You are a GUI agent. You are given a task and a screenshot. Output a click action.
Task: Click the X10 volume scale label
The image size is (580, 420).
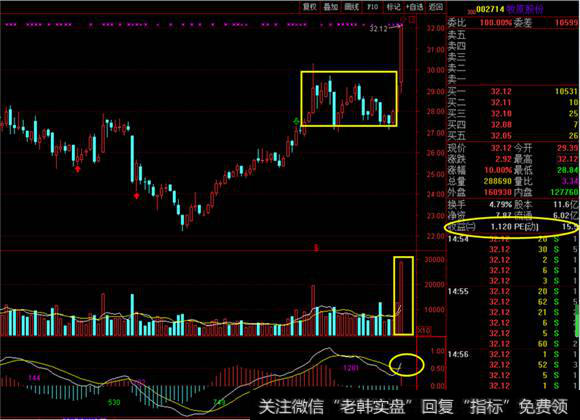[424, 330]
